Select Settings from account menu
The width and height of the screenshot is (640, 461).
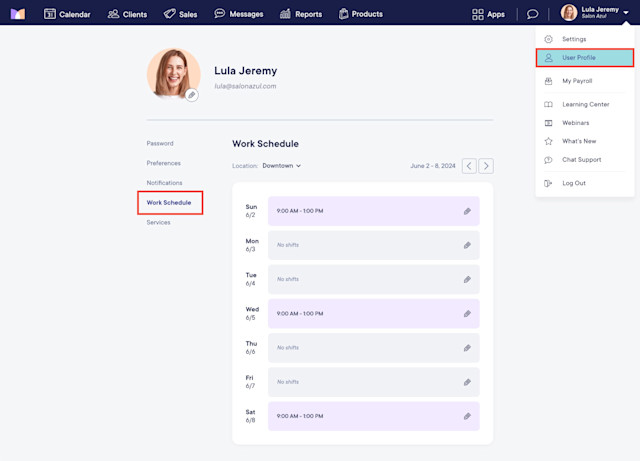click(x=584, y=39)
